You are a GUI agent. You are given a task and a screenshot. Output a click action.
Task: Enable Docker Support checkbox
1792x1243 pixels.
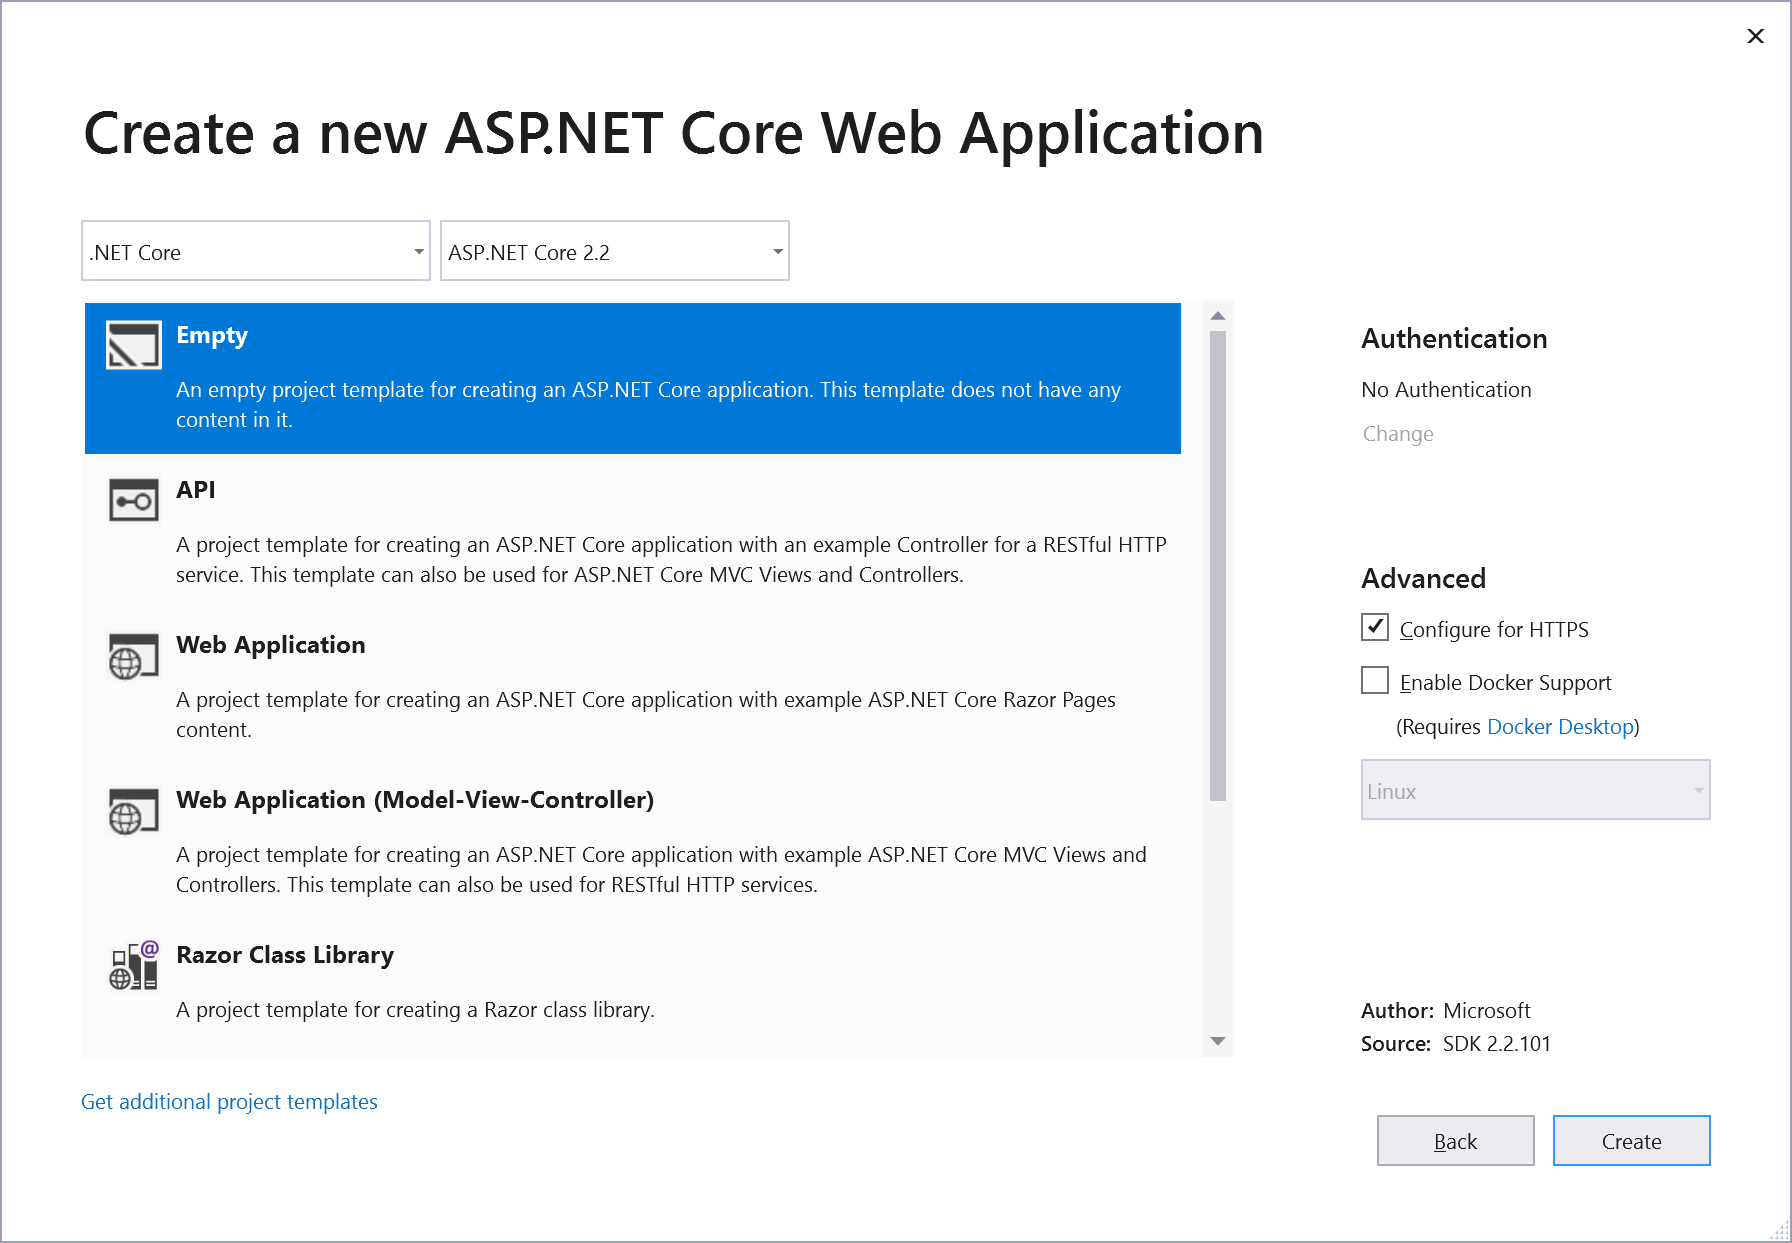click(1375, 680)
